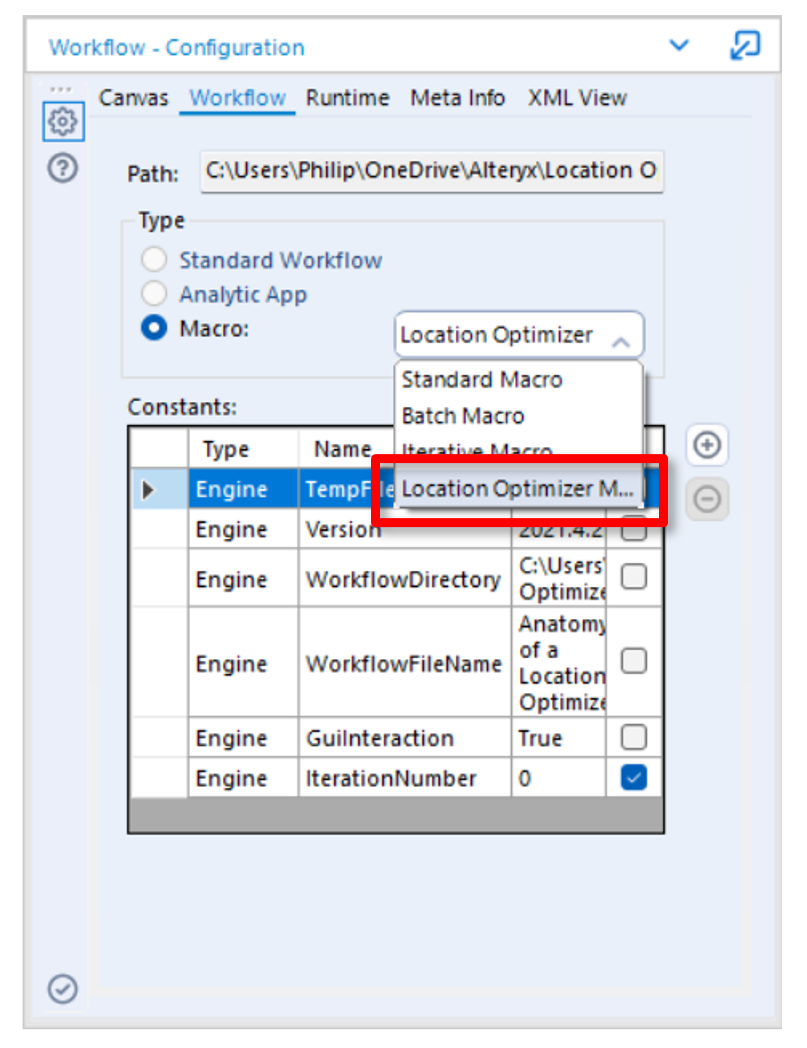This screenshot has height=1048, width=807.
Task: Uncheck the IterationNumber checkbox
Action: click(634, 778)
